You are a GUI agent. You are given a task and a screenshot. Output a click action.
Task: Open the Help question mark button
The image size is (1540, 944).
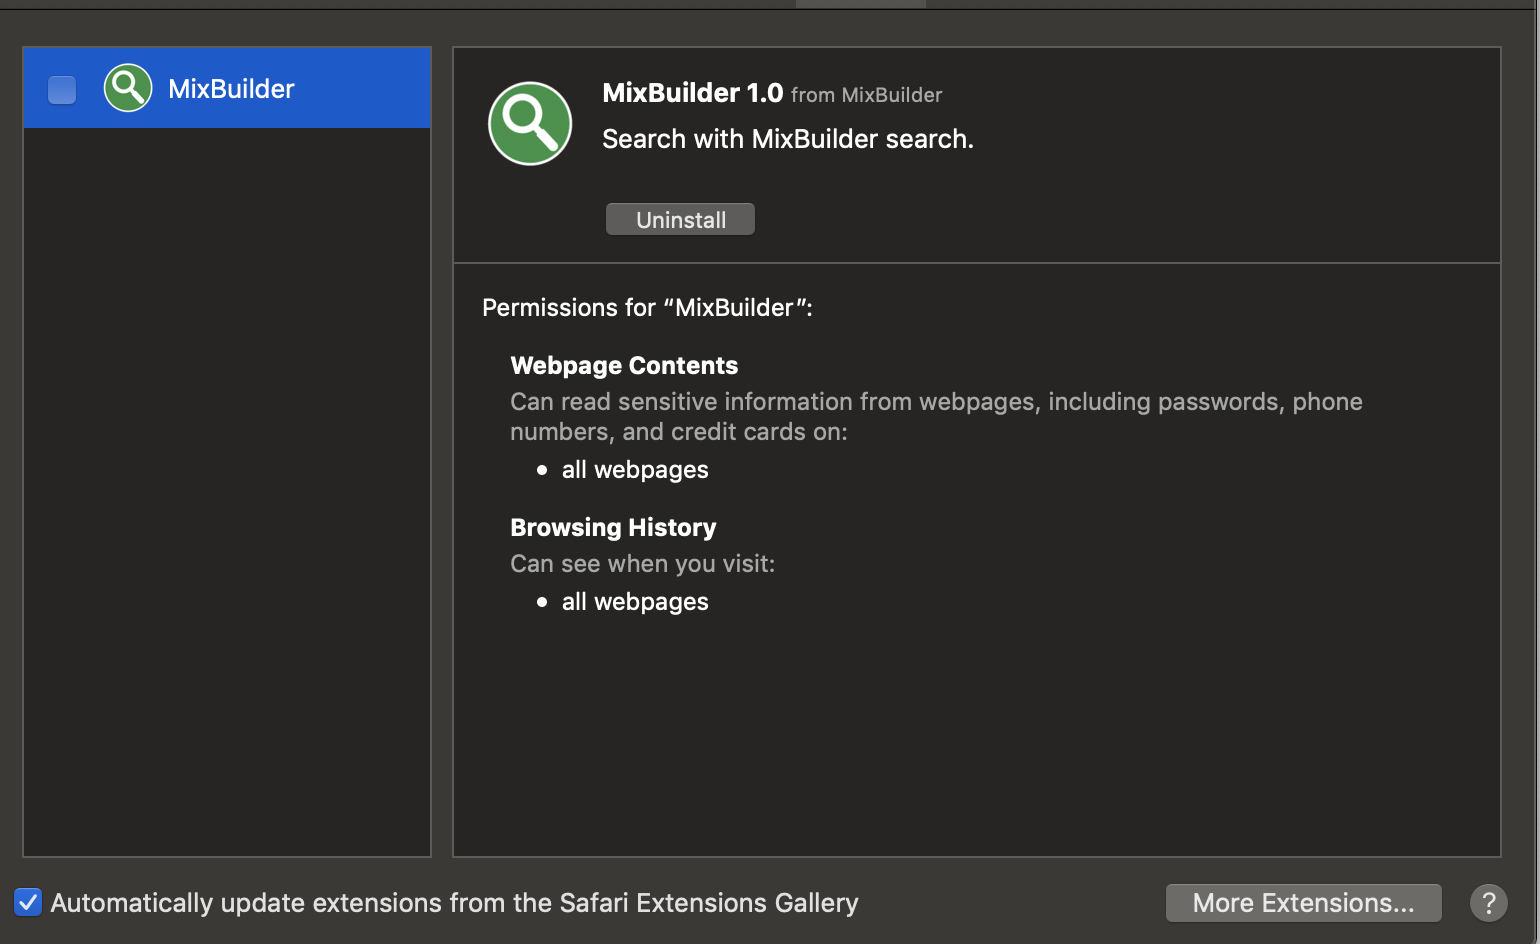(1488, 903)
